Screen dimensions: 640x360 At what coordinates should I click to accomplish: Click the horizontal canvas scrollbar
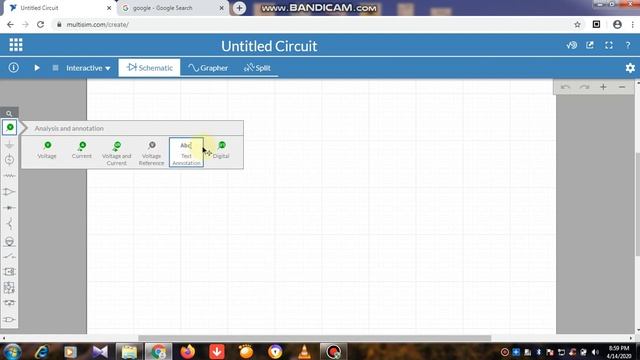[314, 338]
